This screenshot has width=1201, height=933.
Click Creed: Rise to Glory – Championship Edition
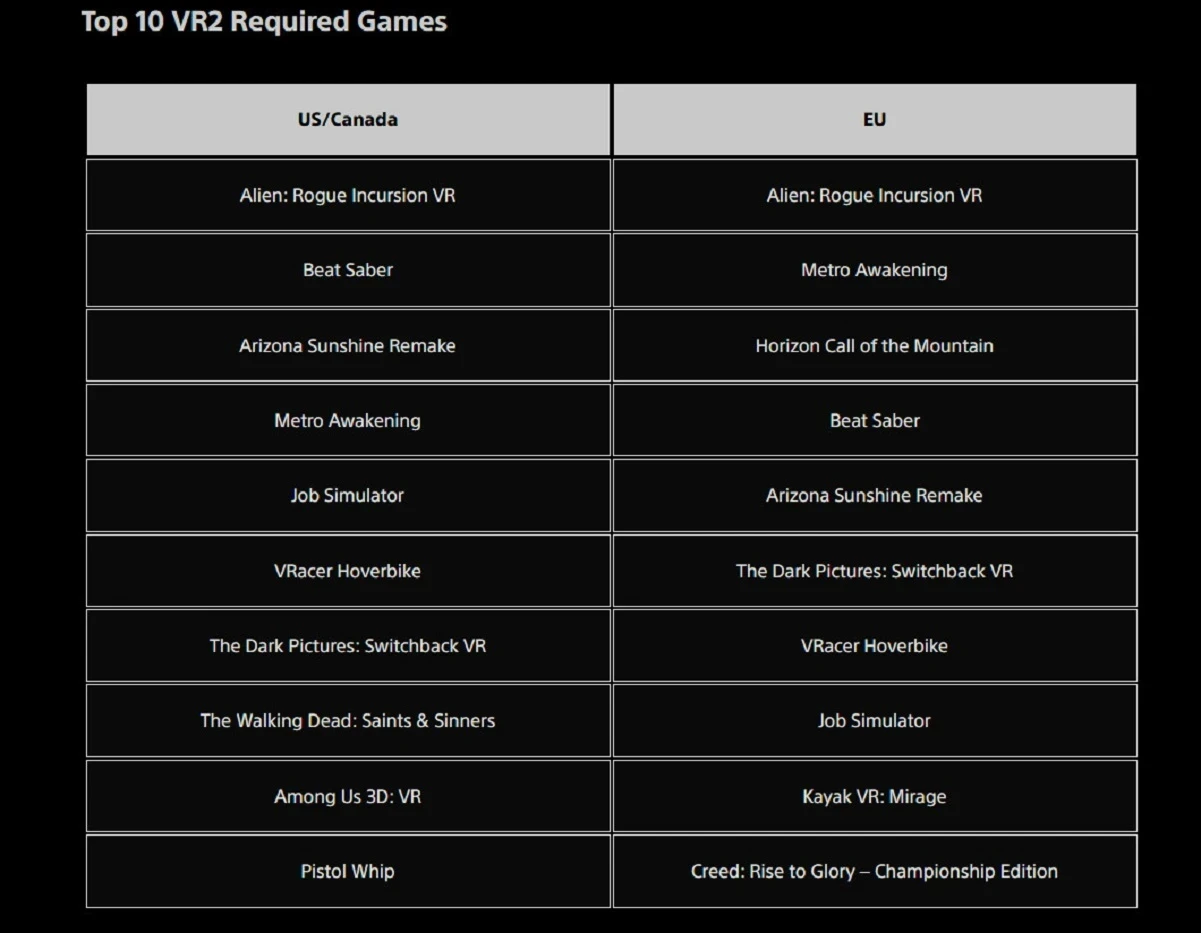point(874,872)
